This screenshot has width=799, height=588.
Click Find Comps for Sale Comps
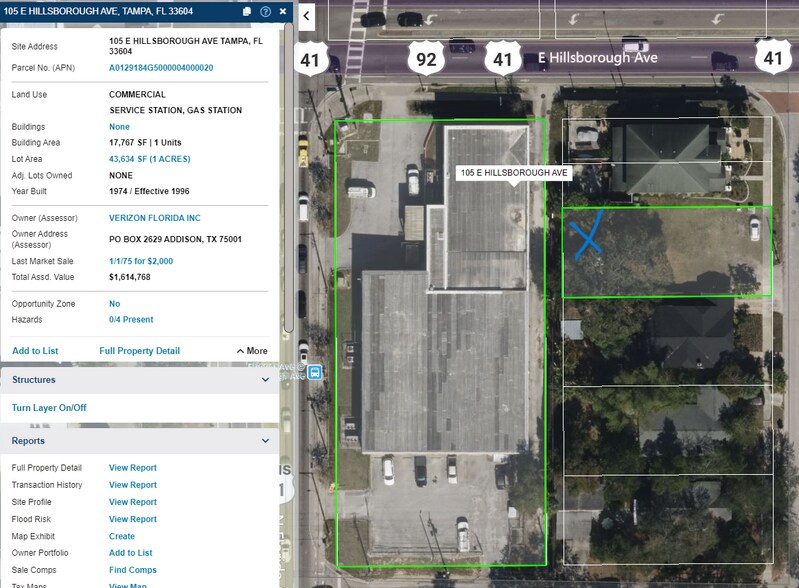(x=132, y=570)
